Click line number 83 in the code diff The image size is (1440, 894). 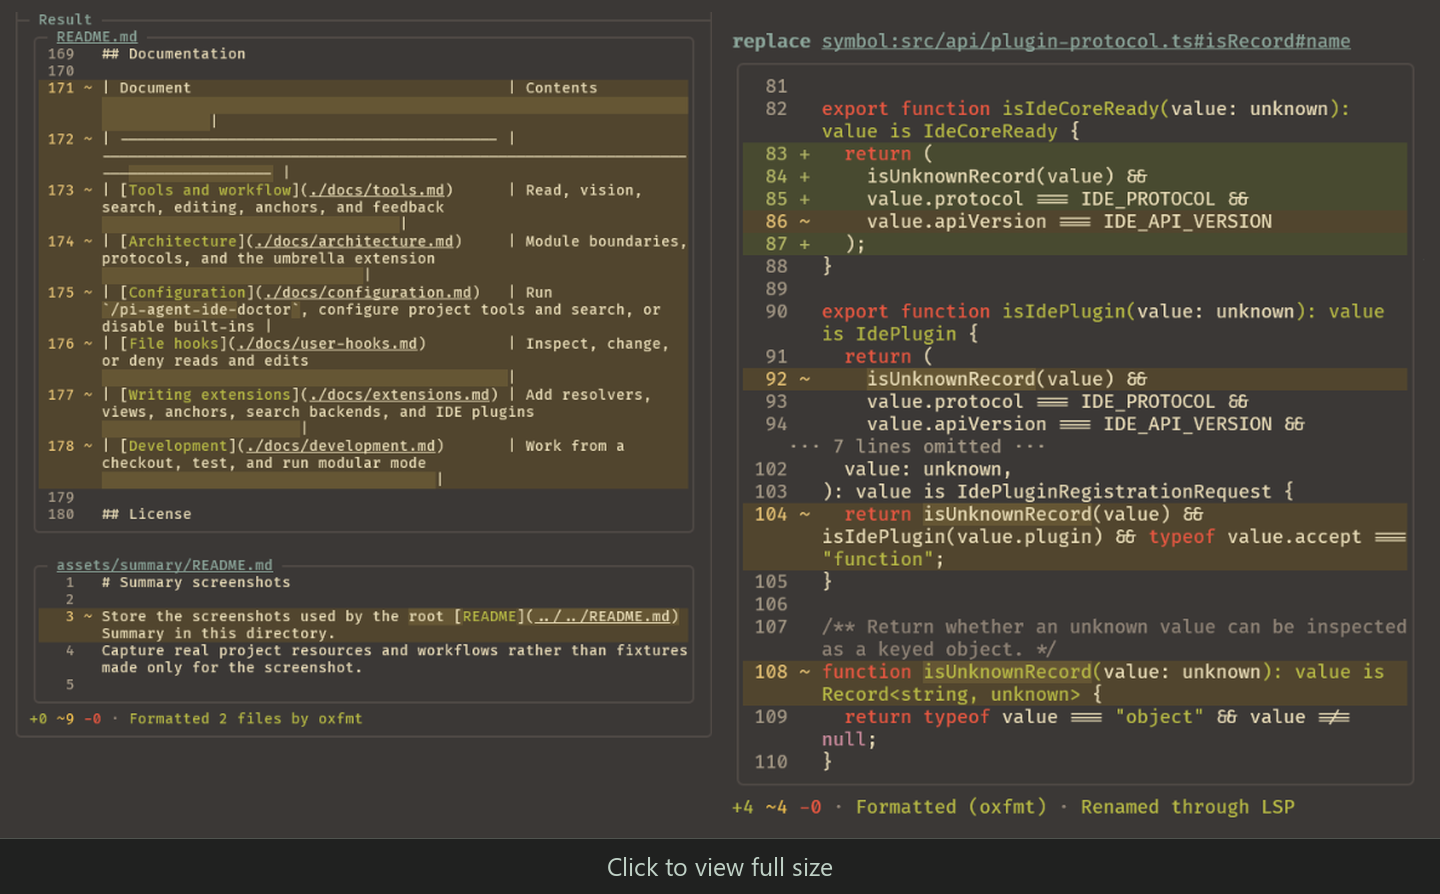click(776, 154)
